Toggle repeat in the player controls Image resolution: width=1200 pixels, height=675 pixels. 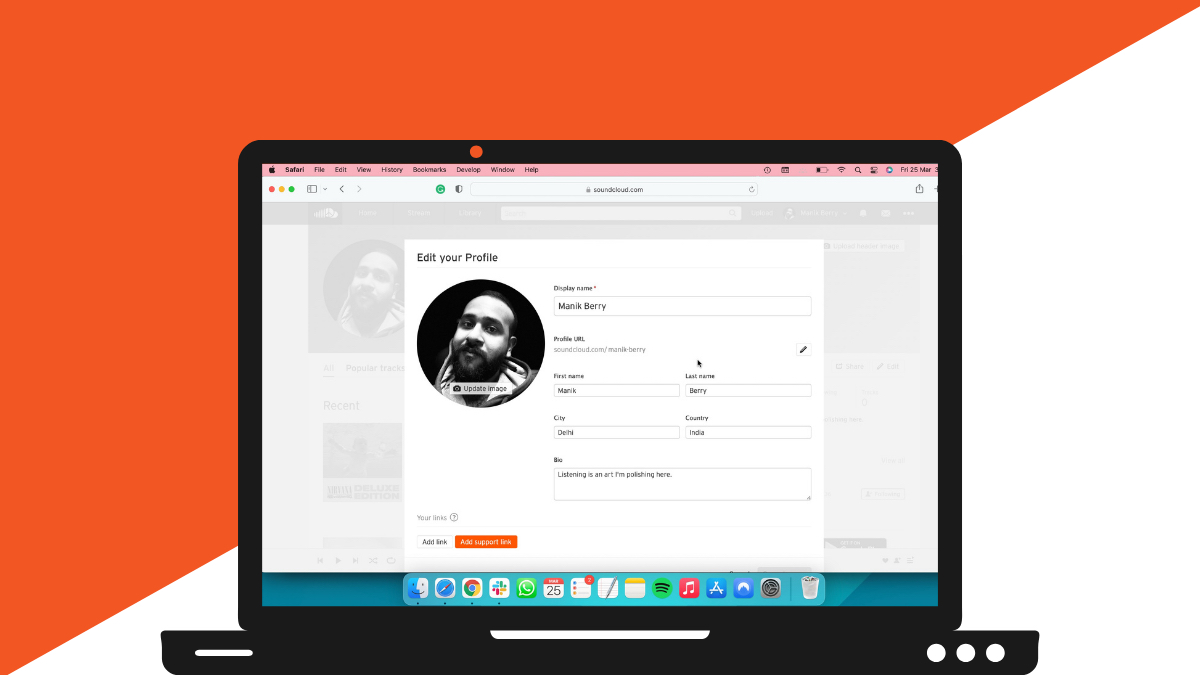point(391,560)
